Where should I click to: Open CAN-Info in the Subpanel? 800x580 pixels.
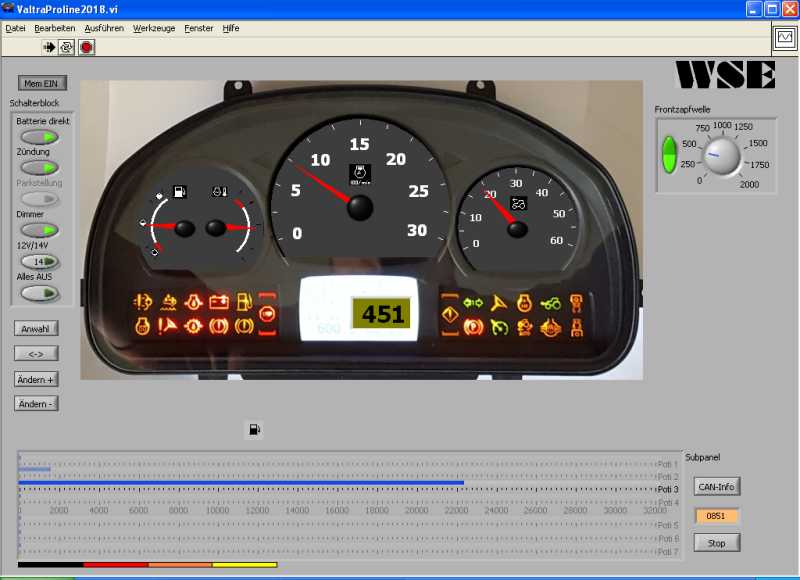[x=716, y=487]
